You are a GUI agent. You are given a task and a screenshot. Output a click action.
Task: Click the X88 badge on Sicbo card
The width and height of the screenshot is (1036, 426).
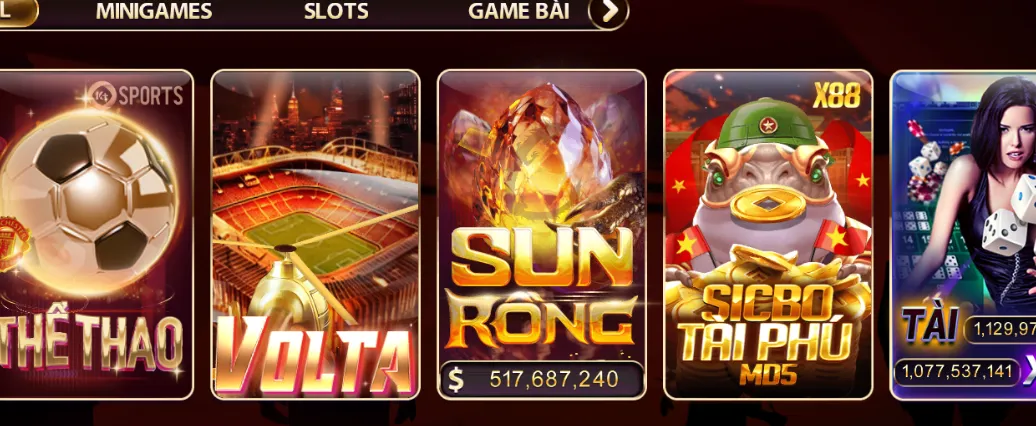pos(837,96)
